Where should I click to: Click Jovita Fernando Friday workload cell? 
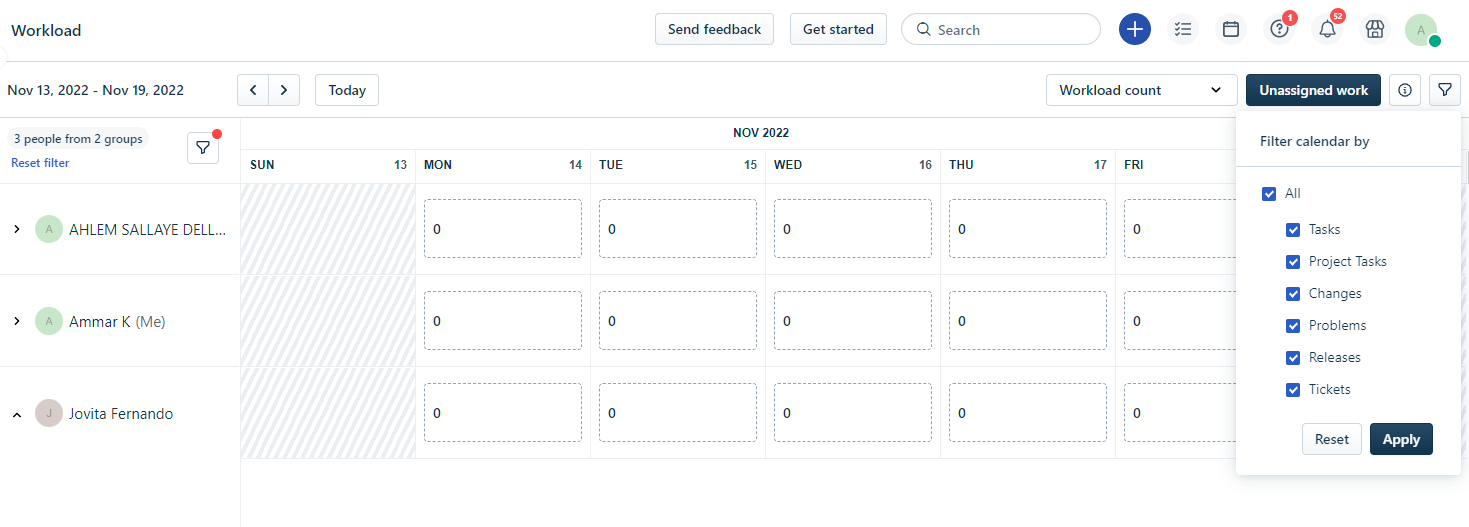[x=1180, y=413]
